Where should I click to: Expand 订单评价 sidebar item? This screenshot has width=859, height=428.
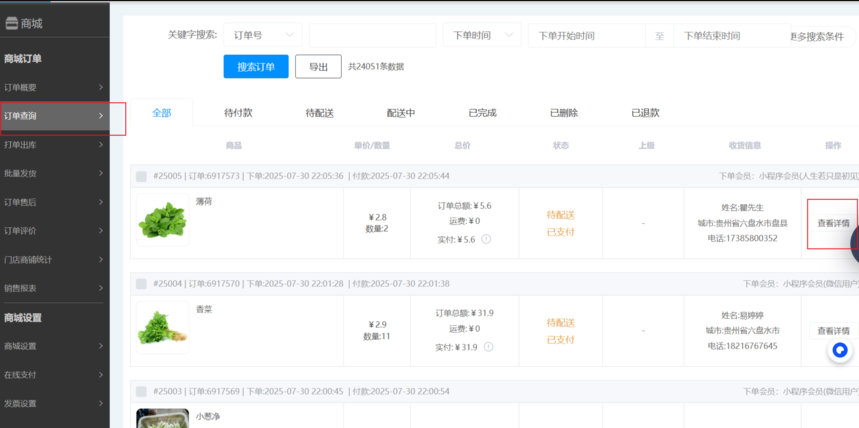click(55, 231)
